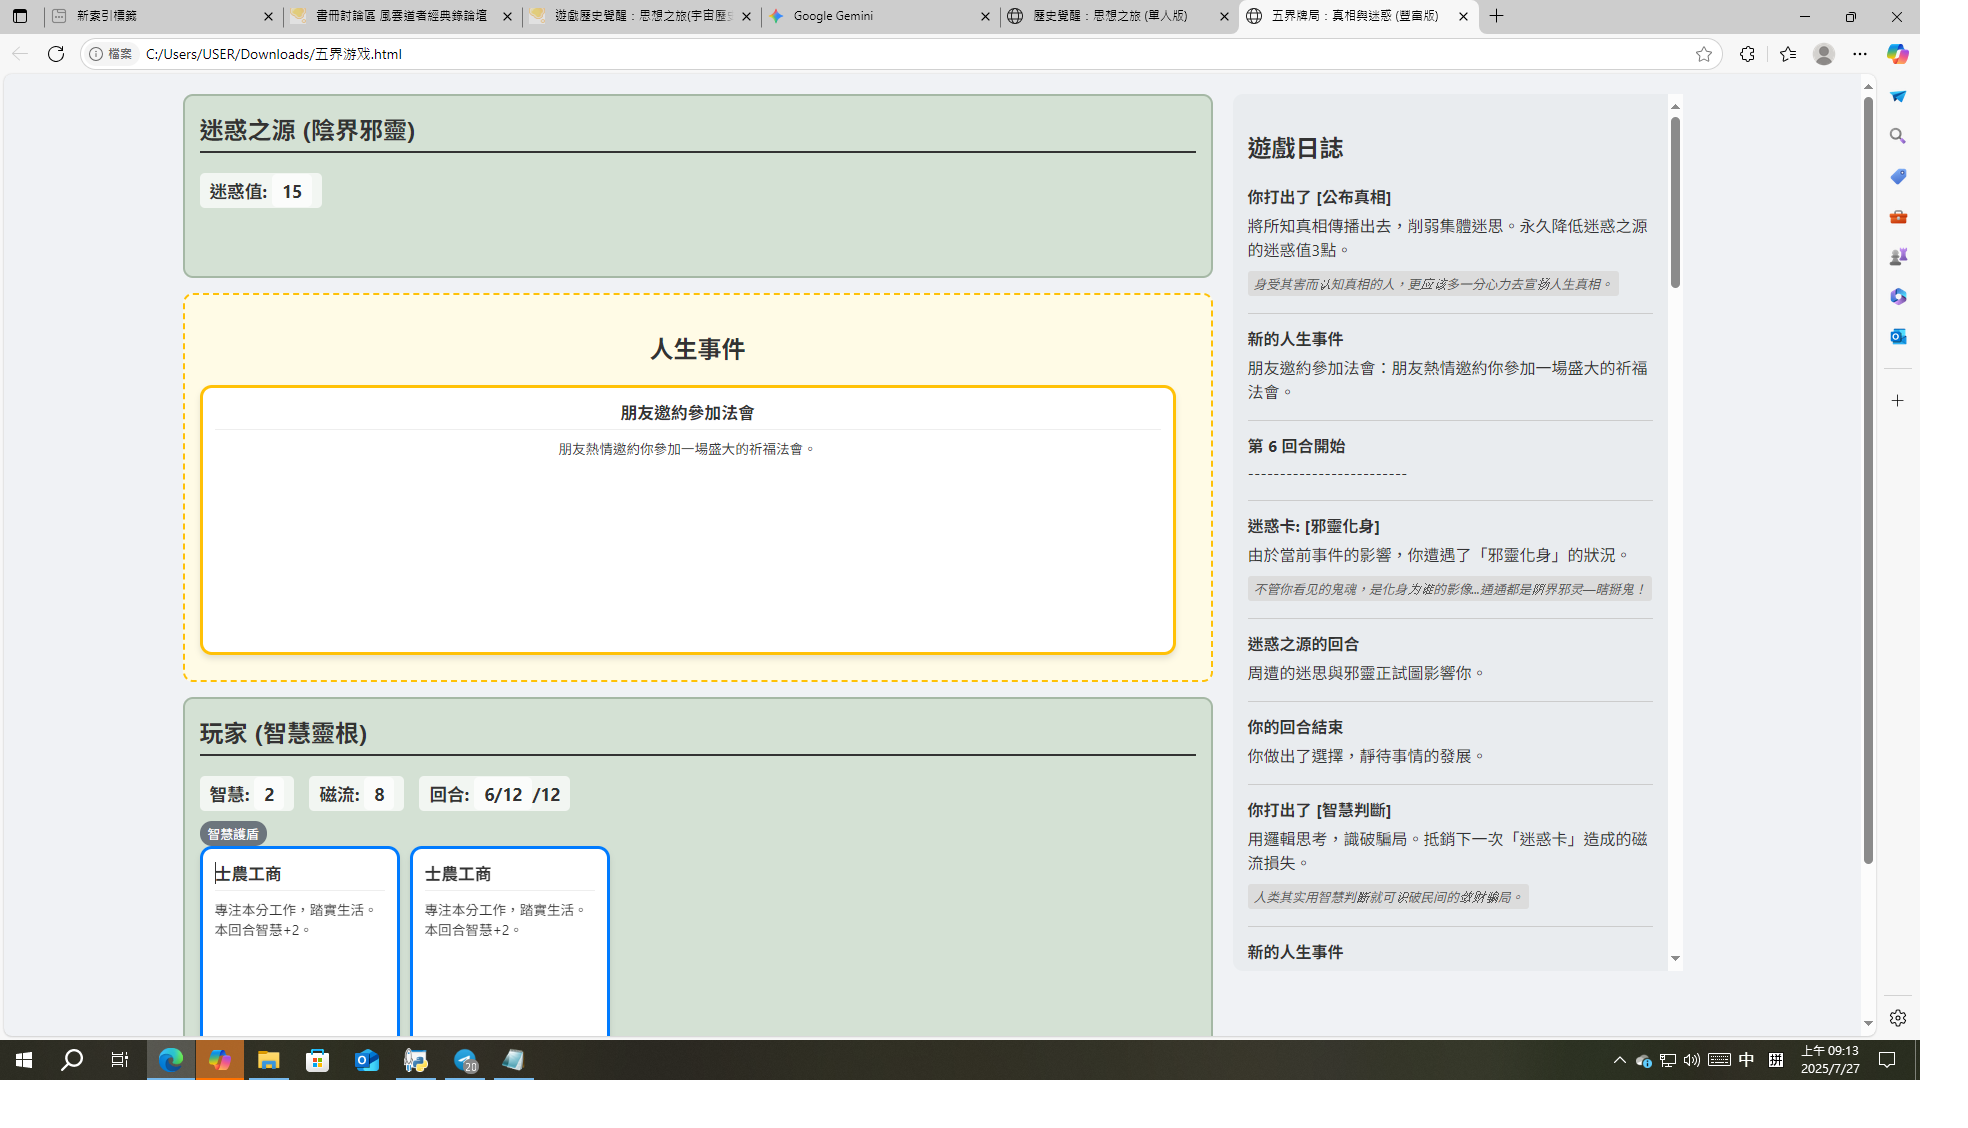This screenshot has width=1968, height=1128.
Task: Open sidebar Search tool
Action: pyautogui.click(x=1897, y=135)
